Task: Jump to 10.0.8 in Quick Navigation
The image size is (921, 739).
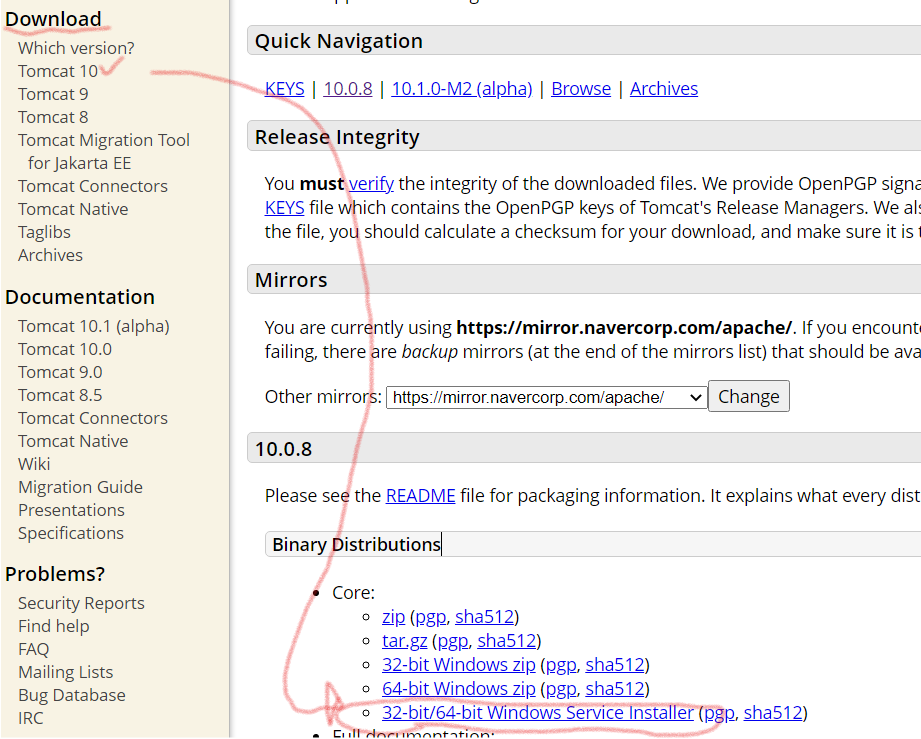Action: coord(348,89)
